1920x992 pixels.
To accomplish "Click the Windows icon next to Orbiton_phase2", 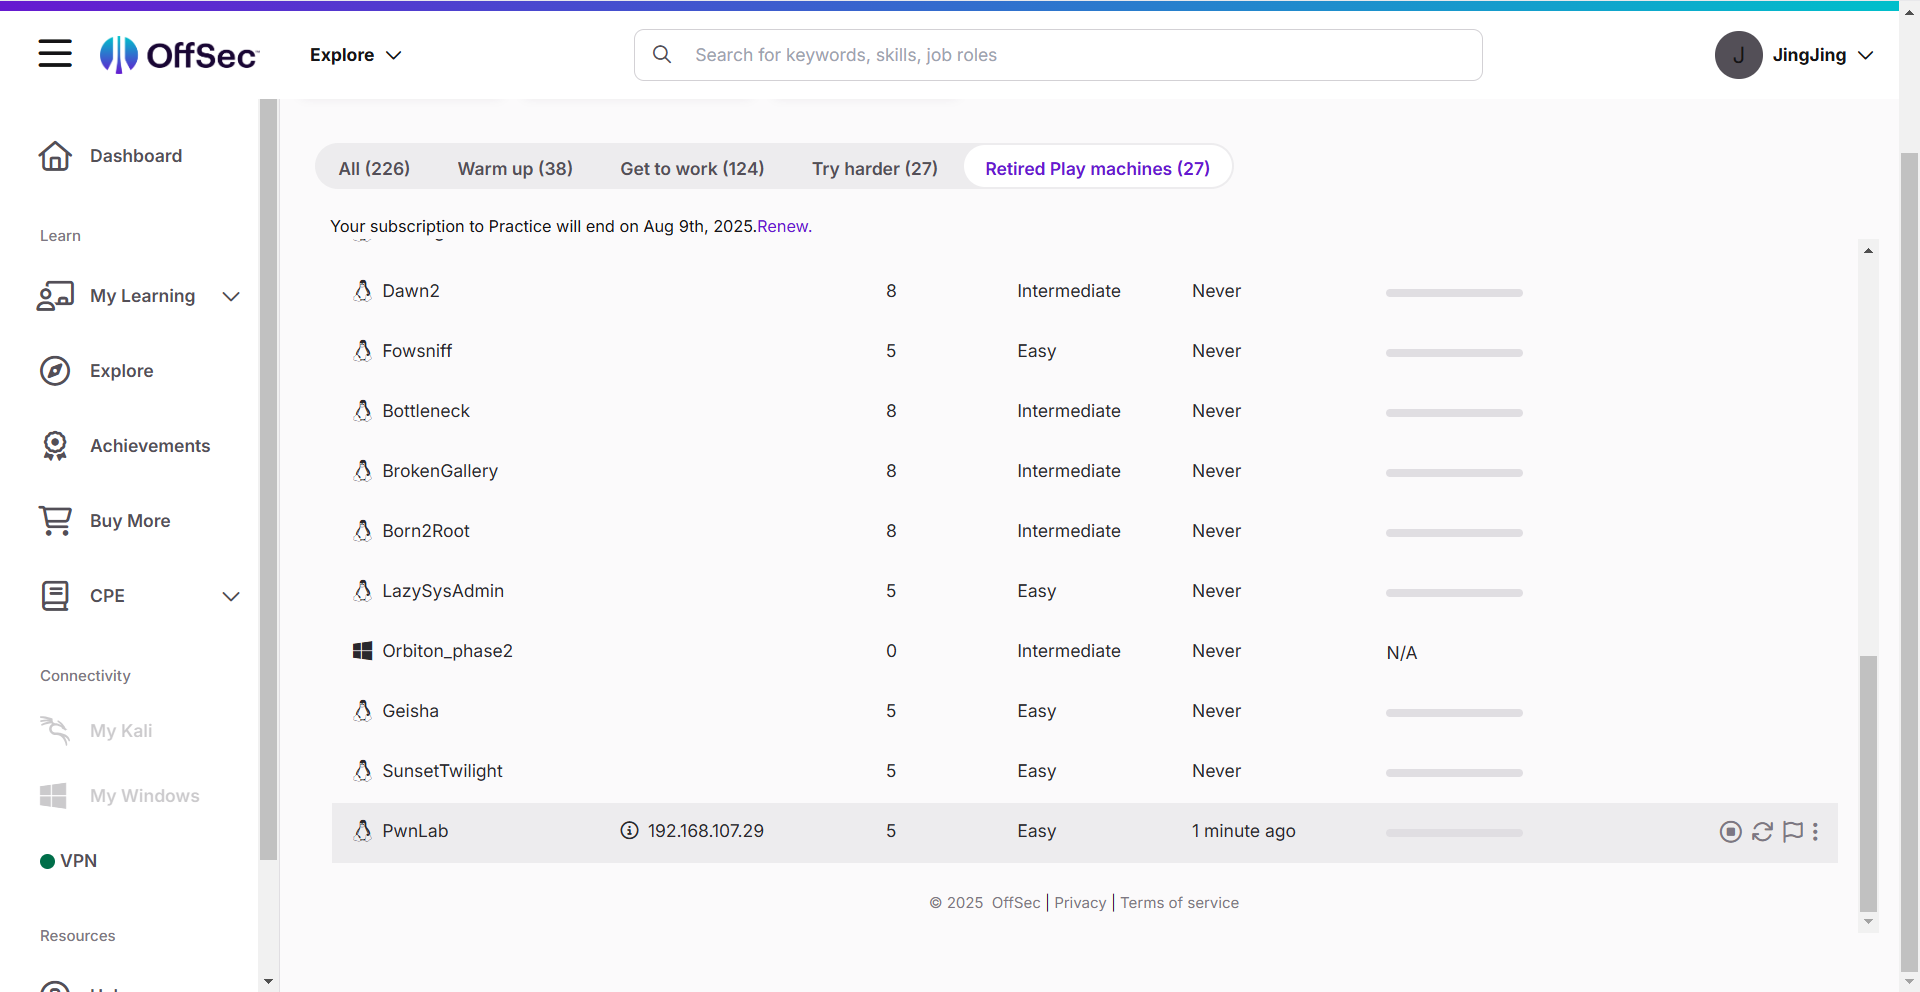I will pyautogui.click(x=363, y=651).
